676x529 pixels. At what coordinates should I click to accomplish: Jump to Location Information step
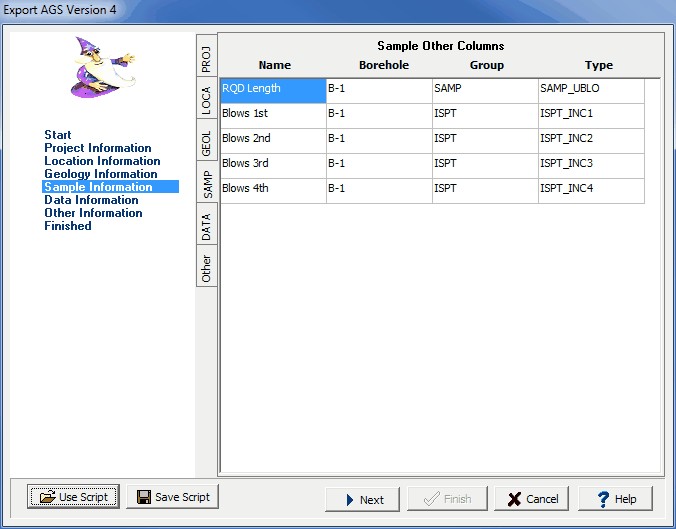(x=102, y=161)
